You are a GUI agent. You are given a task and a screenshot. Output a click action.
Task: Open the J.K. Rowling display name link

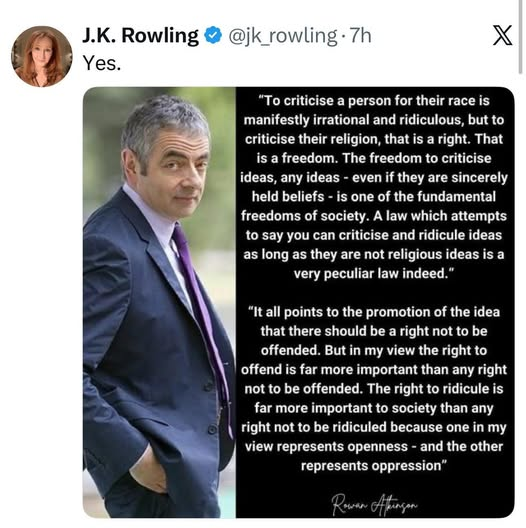pyautogui.click(x=140, y=35)
